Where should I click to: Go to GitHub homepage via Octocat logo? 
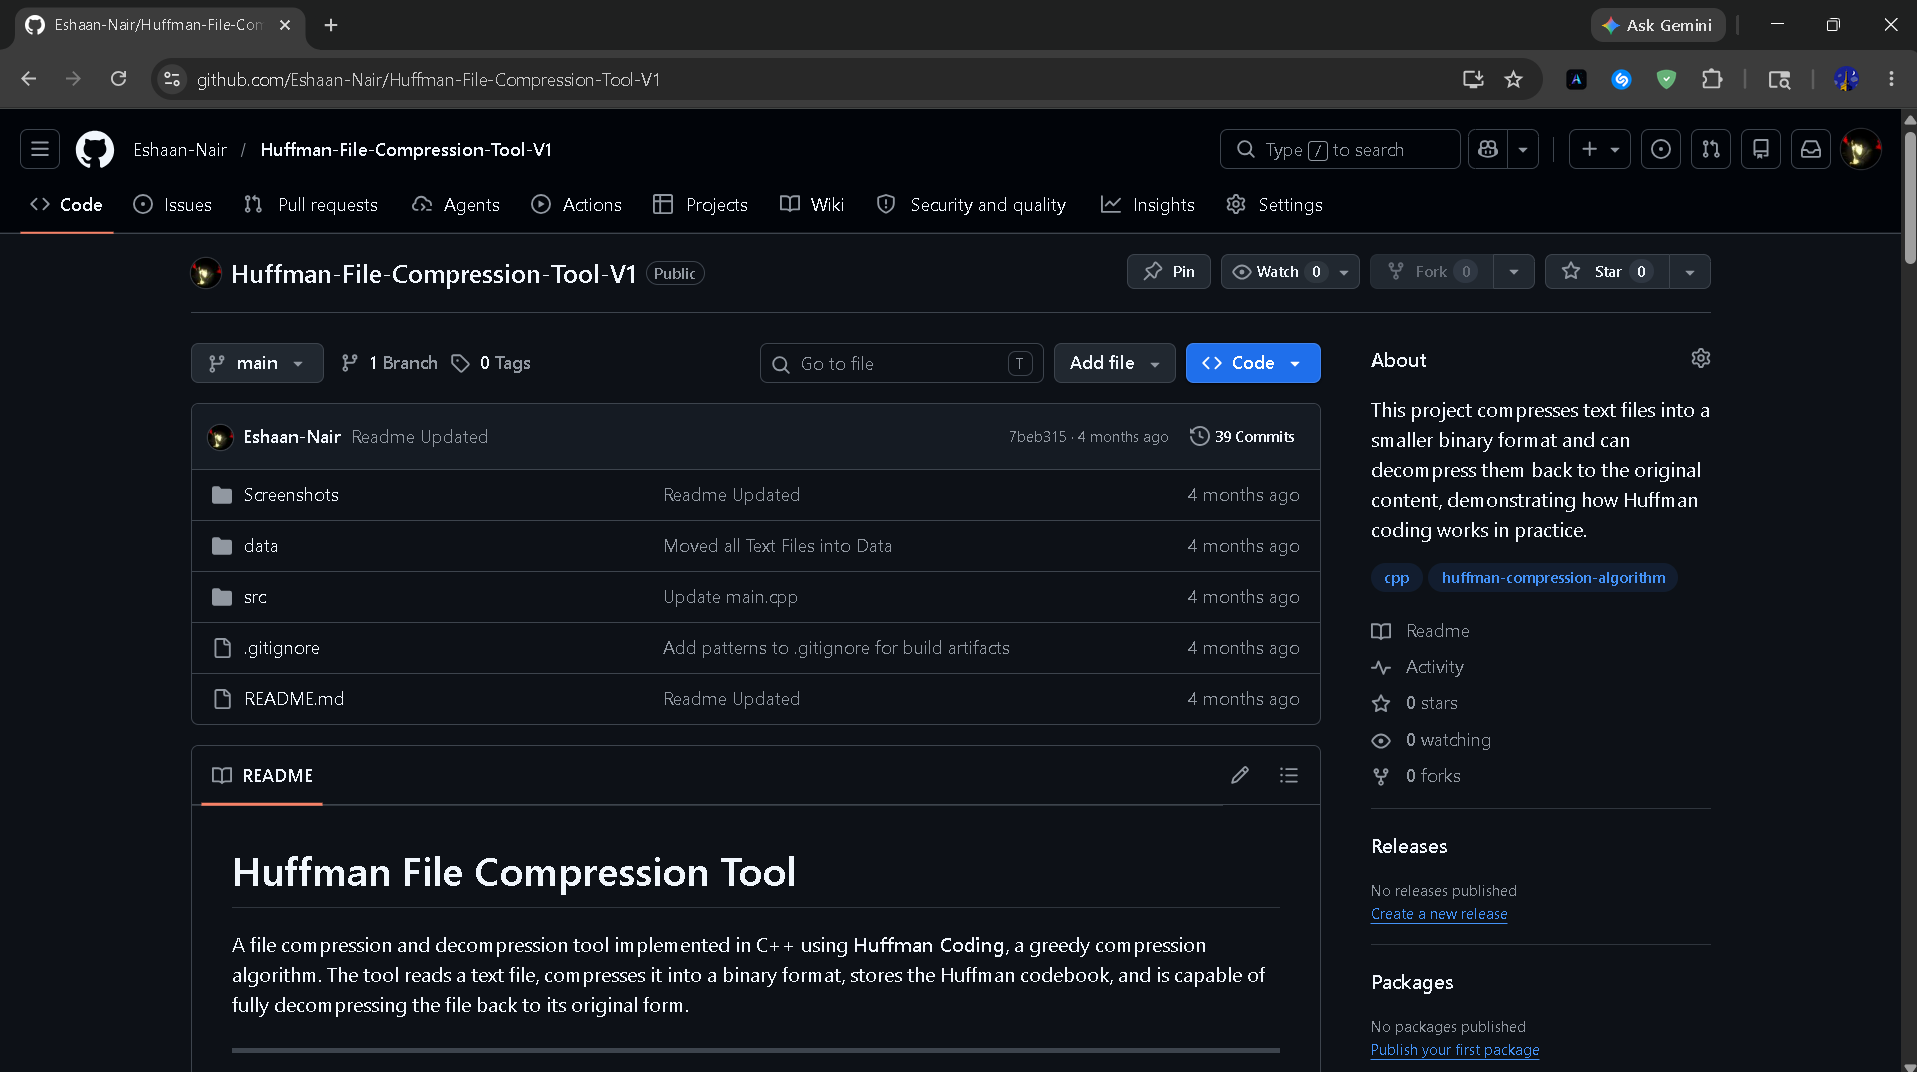tap(95, 149)
